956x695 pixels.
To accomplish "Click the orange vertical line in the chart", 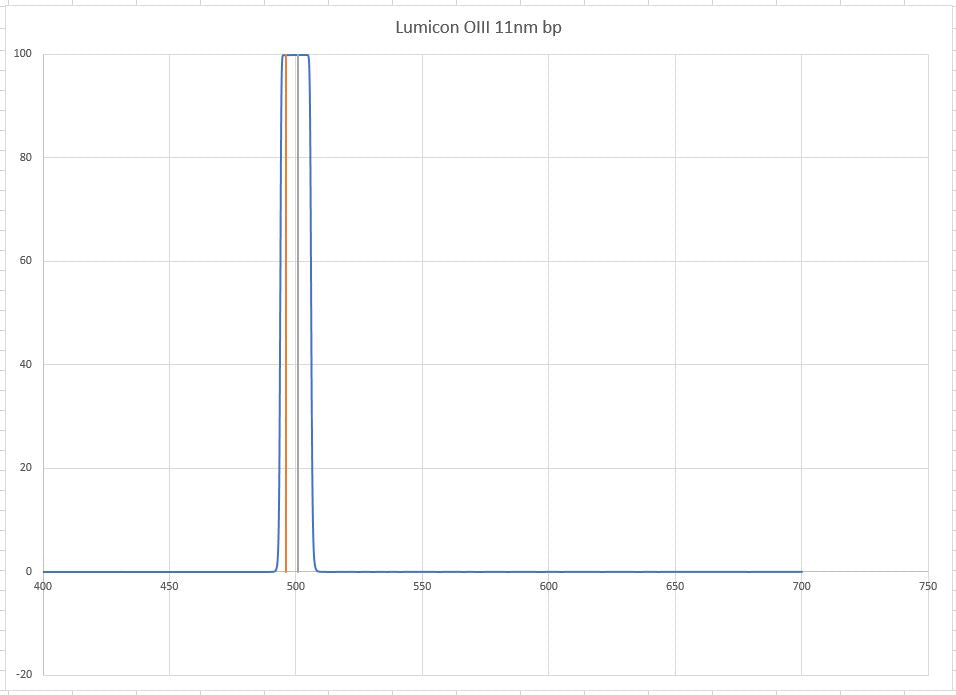I will click(286, 300).
